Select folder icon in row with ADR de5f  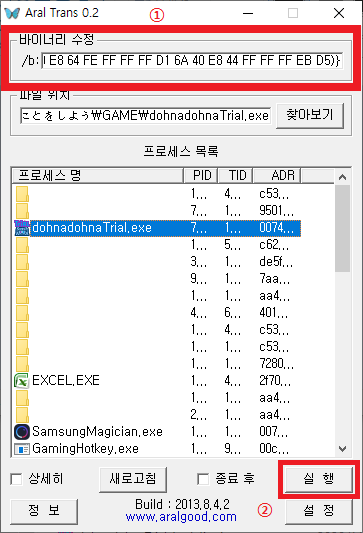click(22, 262)
